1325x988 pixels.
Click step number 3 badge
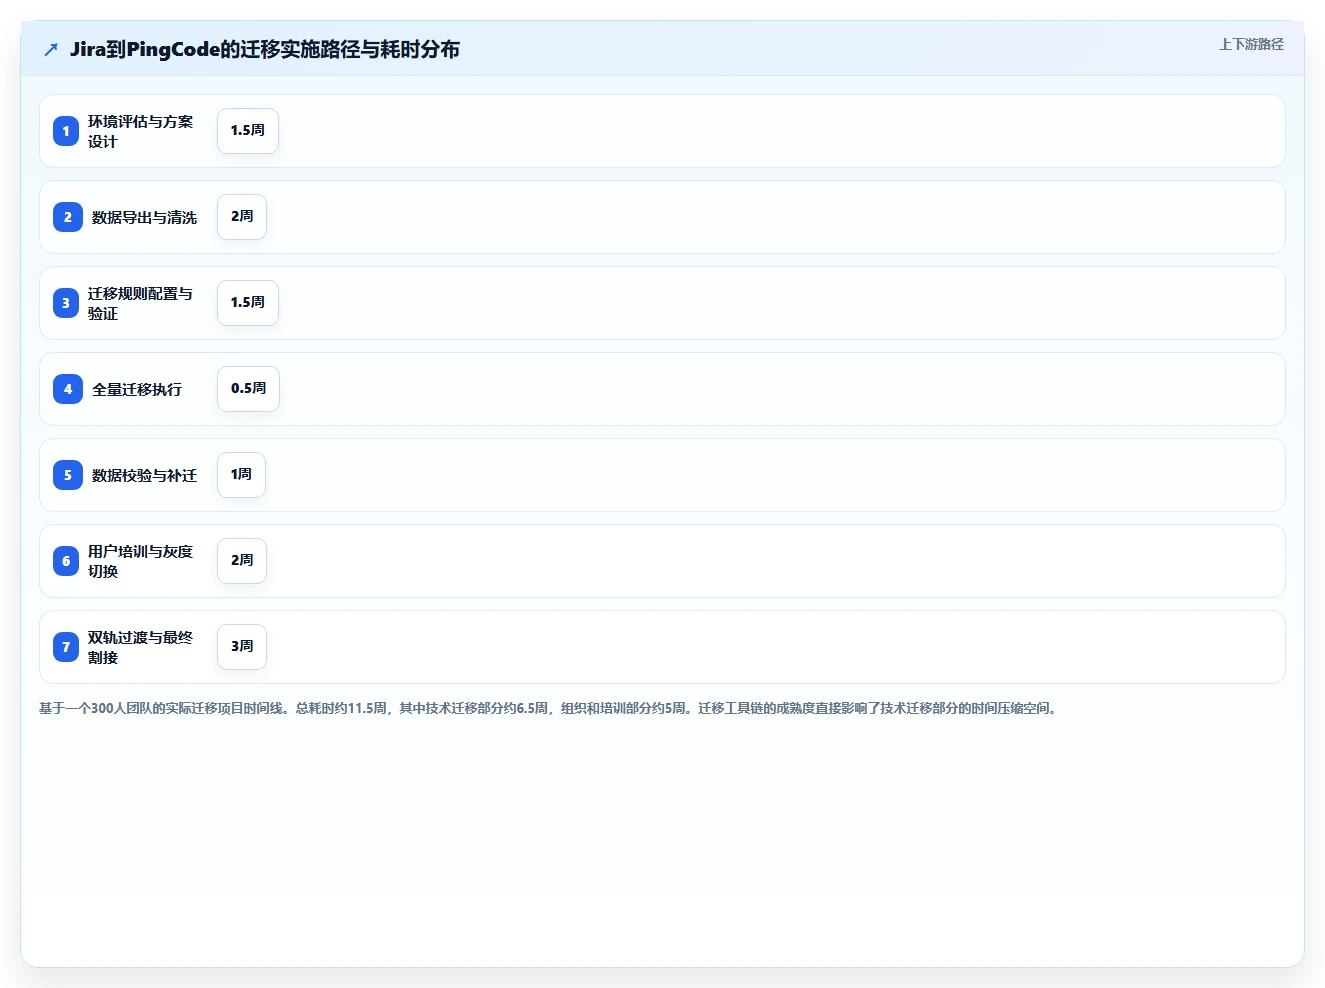coord(66,303)
